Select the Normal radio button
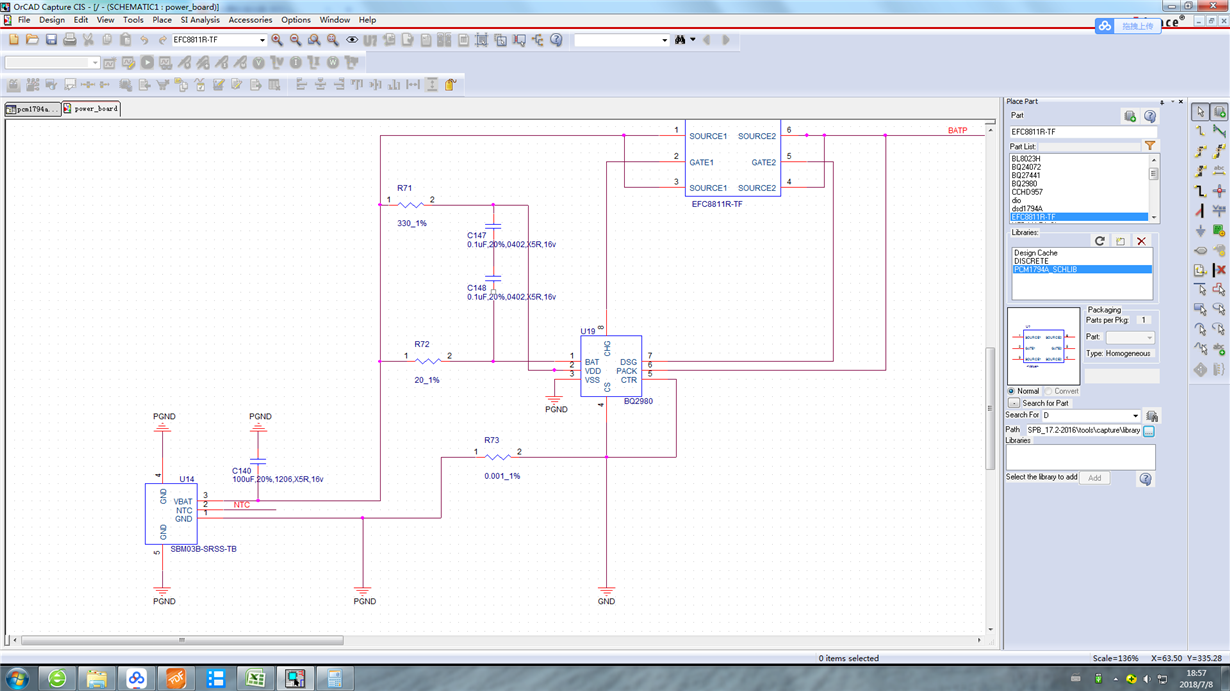 tap(1012, 391)
